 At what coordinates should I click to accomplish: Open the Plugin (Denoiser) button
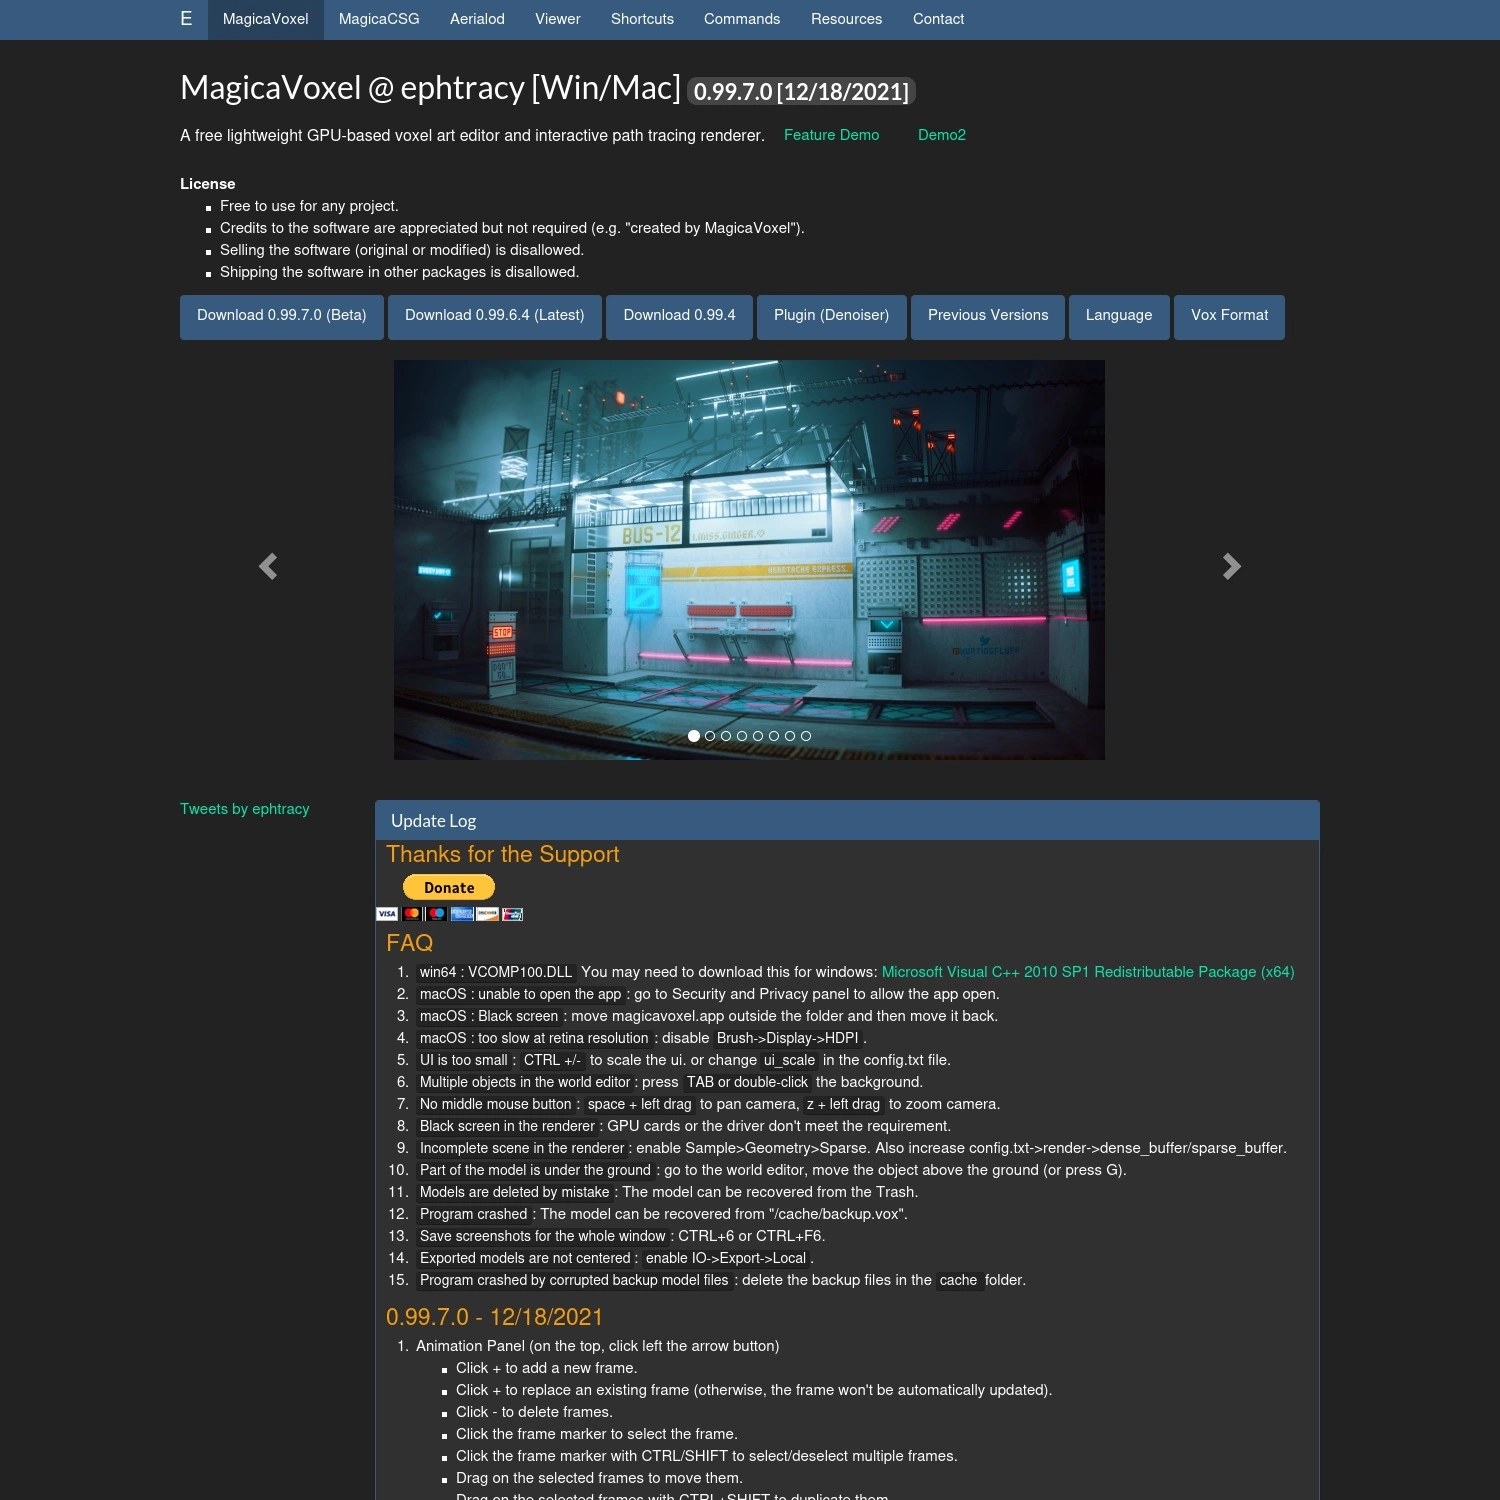click(x=832, y=317)
